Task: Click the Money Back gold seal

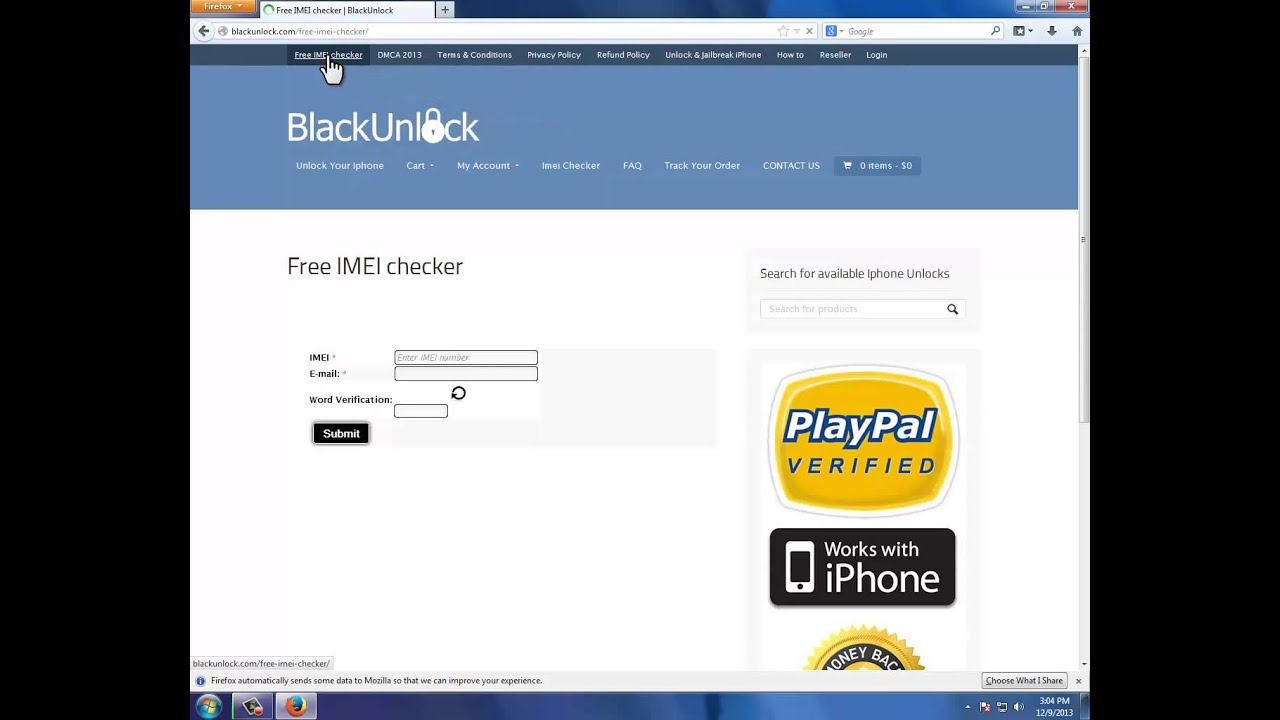Action: click(x=863, y=648)
